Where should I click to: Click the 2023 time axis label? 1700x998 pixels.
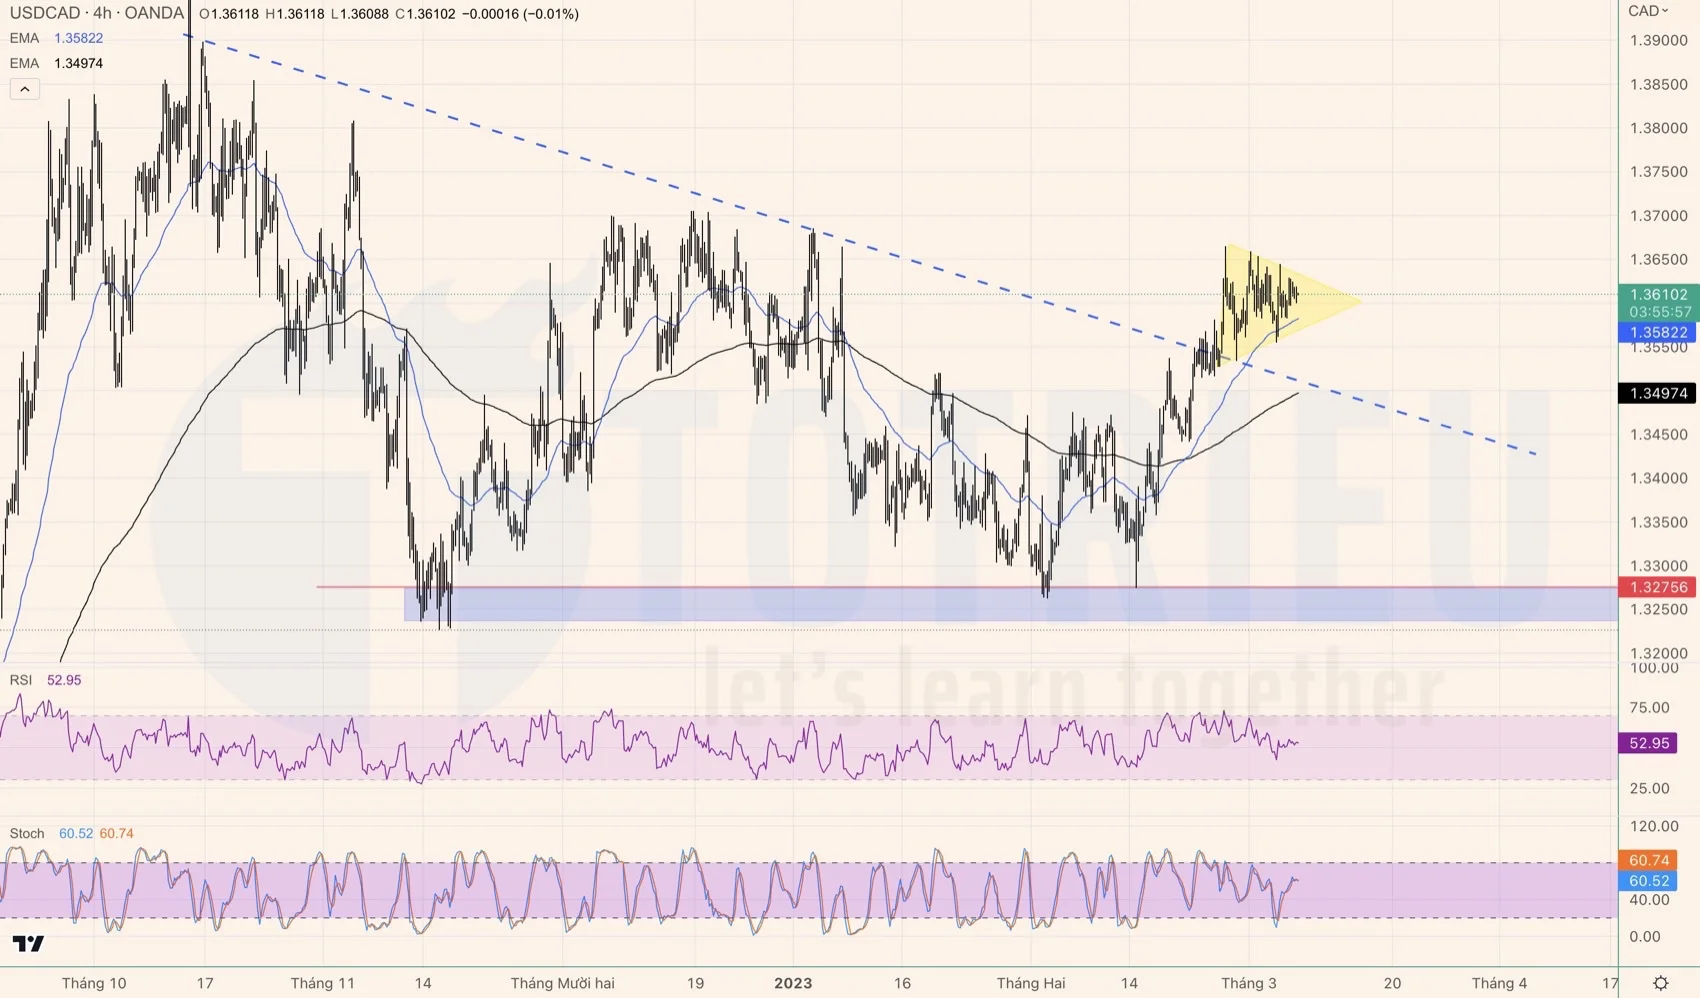pos(793,983)
